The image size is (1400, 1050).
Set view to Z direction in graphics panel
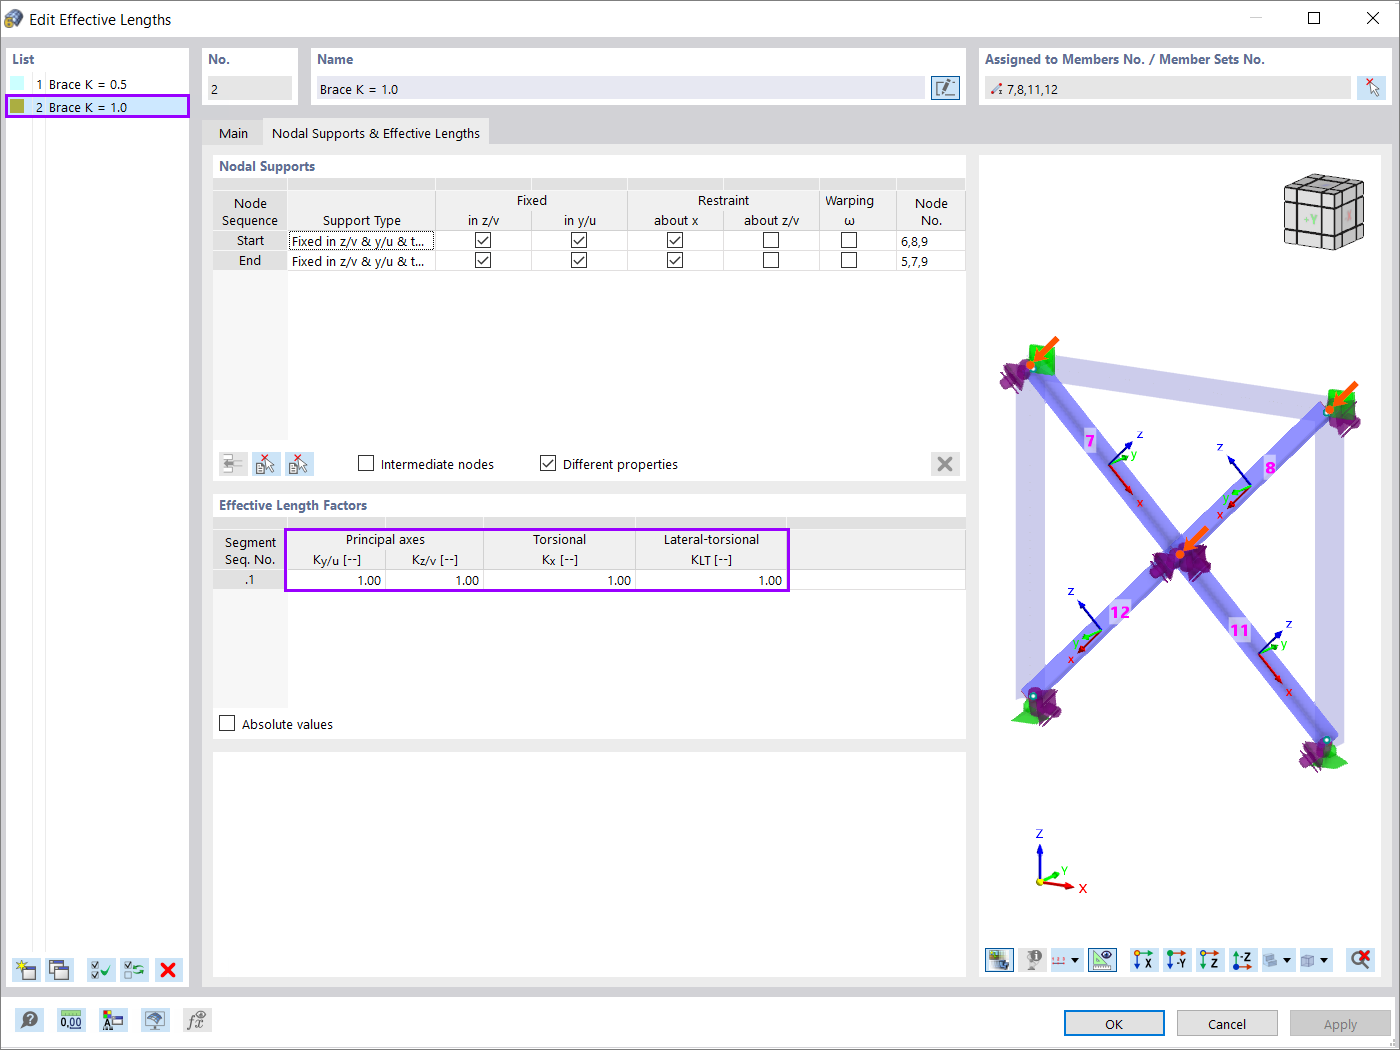(1209, 959)
